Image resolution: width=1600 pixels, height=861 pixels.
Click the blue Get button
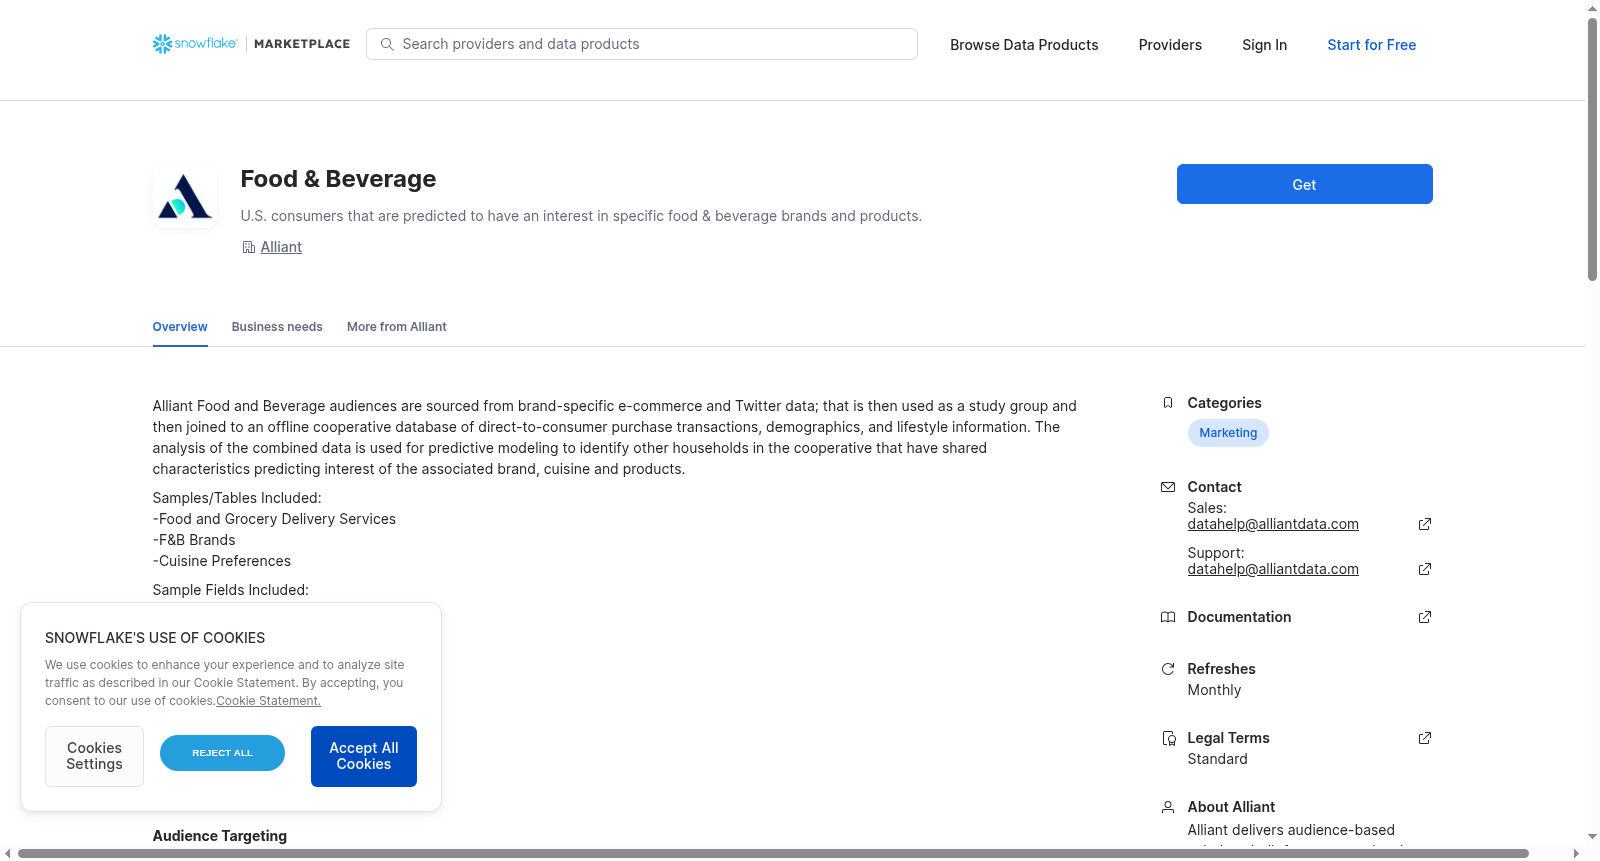click(1305, 184)
